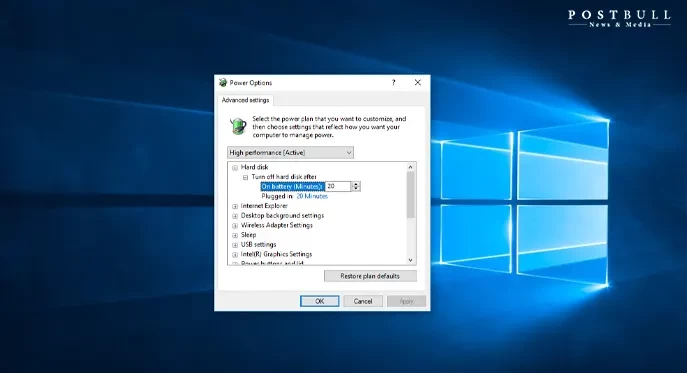Close the Power Options dialog
This screenshot has height=373, width=687.
418,82
